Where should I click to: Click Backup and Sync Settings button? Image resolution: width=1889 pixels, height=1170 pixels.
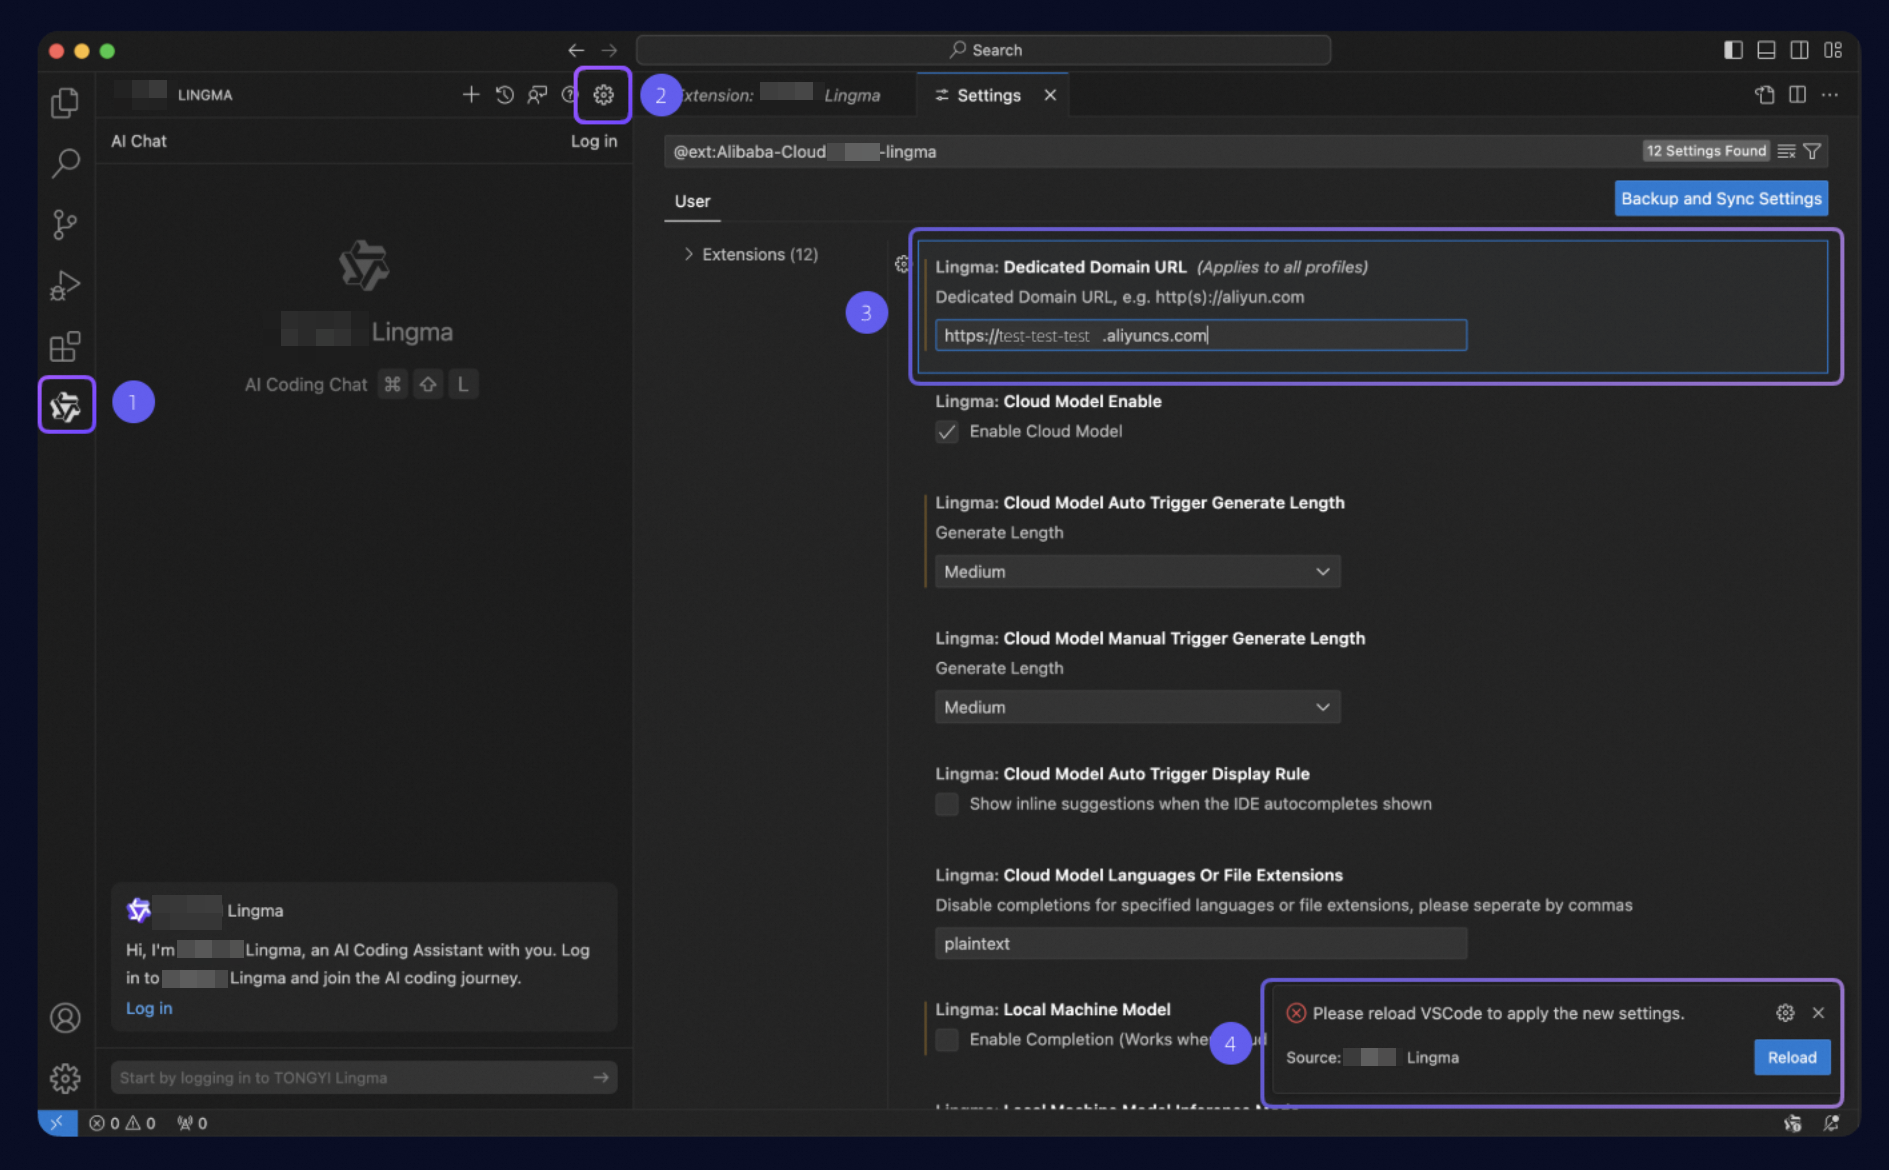point(1720,198)
